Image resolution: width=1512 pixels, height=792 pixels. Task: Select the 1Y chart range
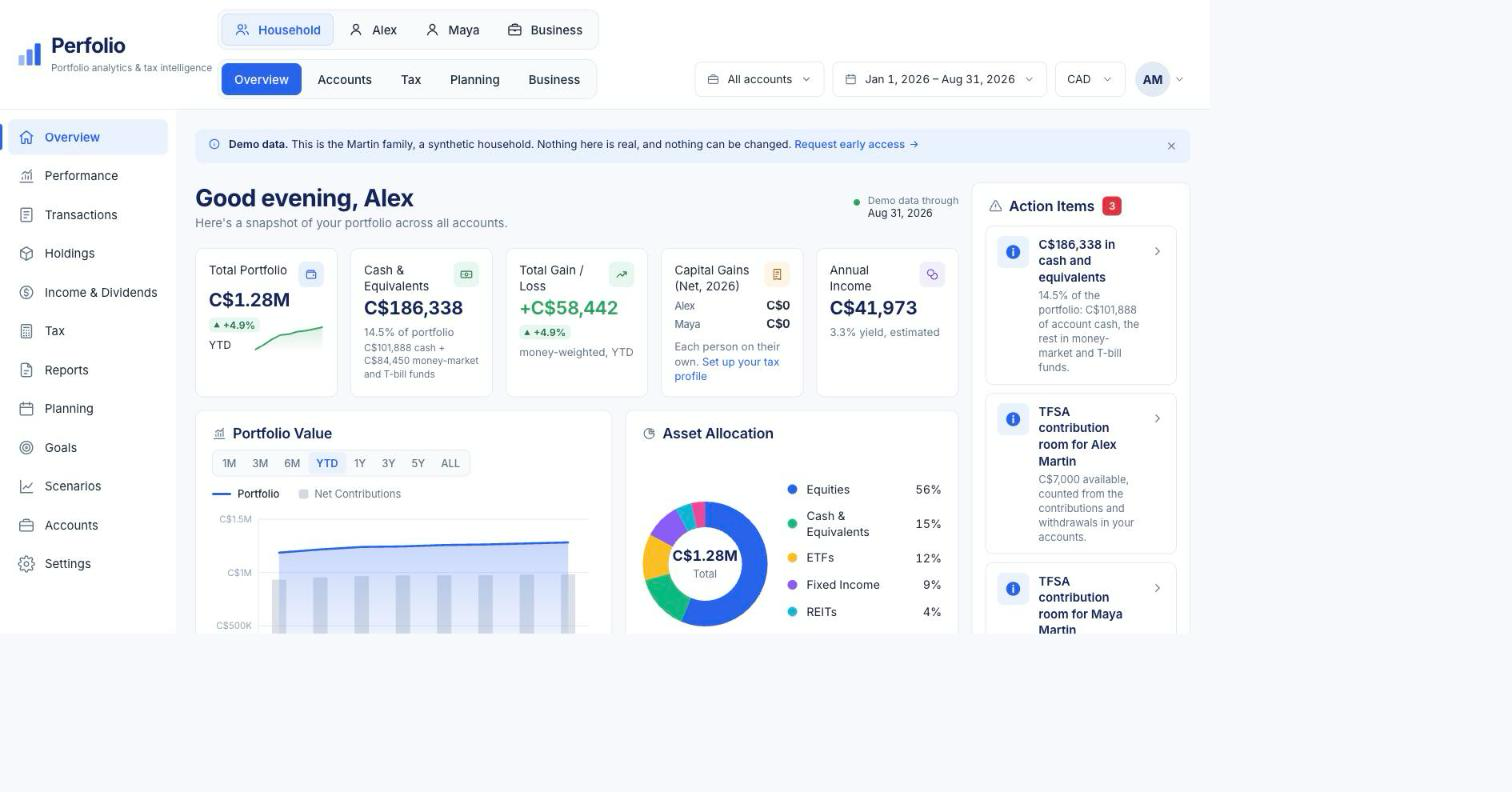[x=359, y=463]
